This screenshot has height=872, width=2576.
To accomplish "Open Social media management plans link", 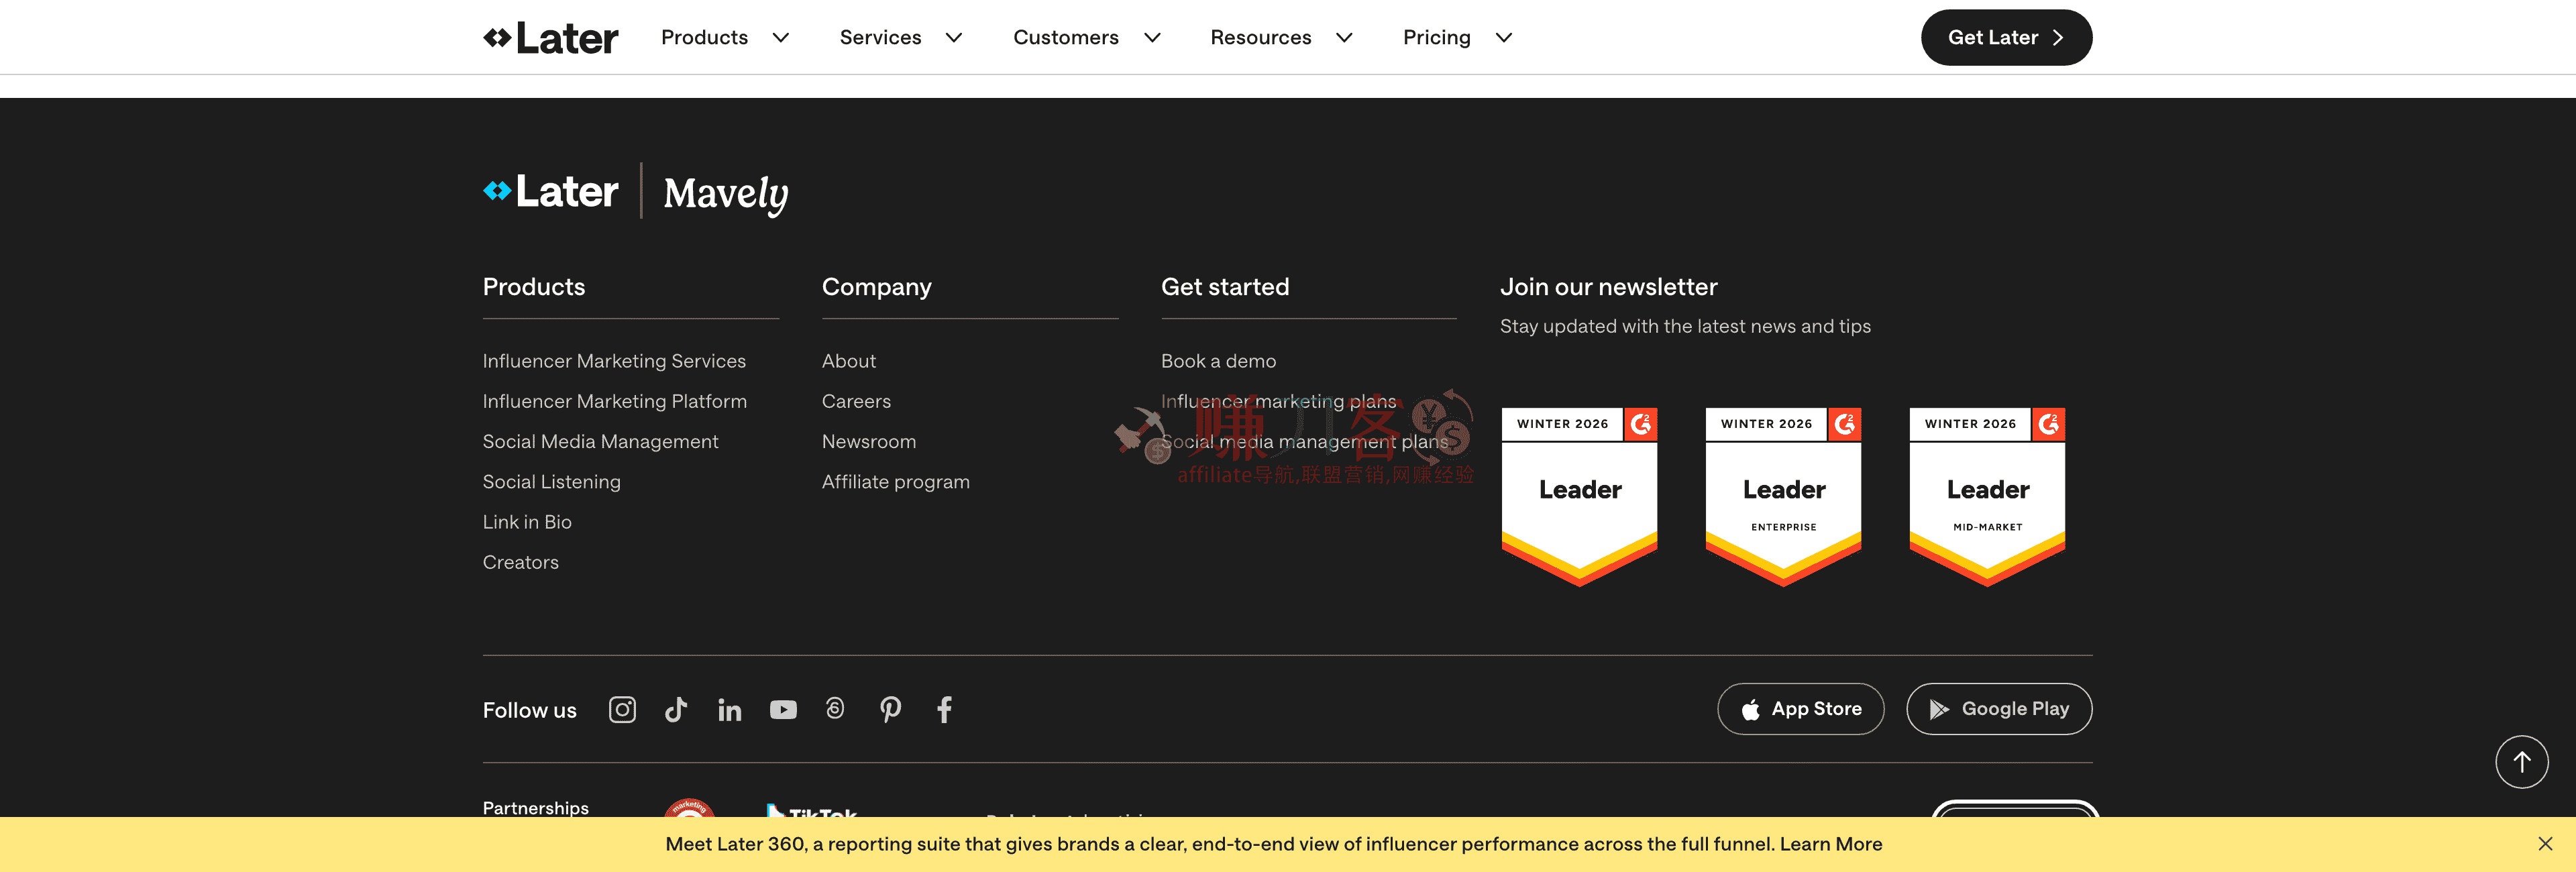I will coord(1304,442).
